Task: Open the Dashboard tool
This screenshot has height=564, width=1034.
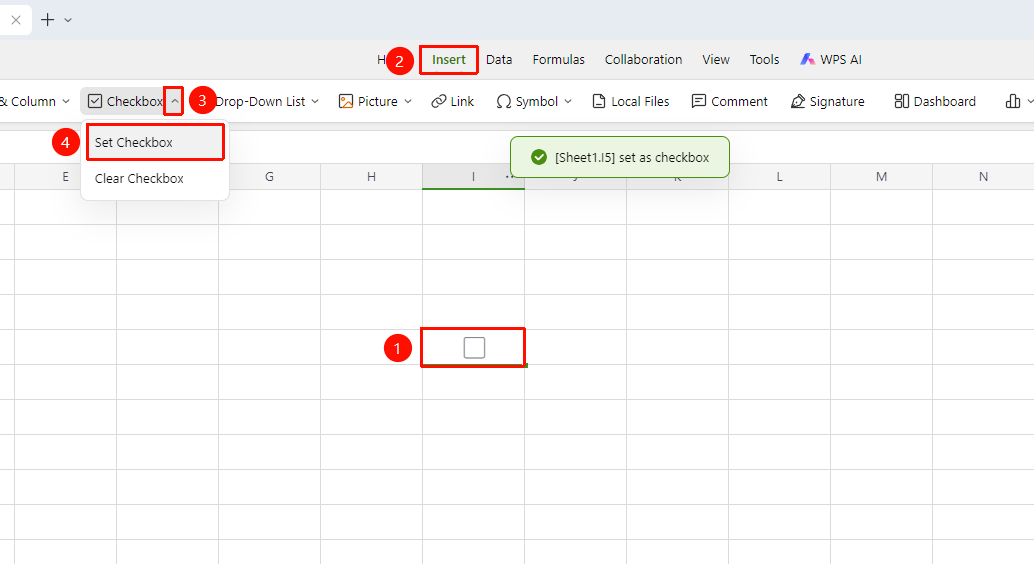Action: pos(935,102)
